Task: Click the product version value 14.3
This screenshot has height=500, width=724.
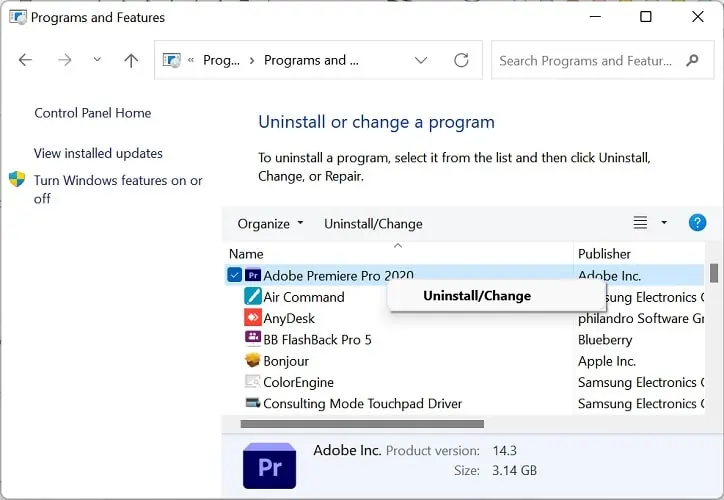Action: click(505, 451)
